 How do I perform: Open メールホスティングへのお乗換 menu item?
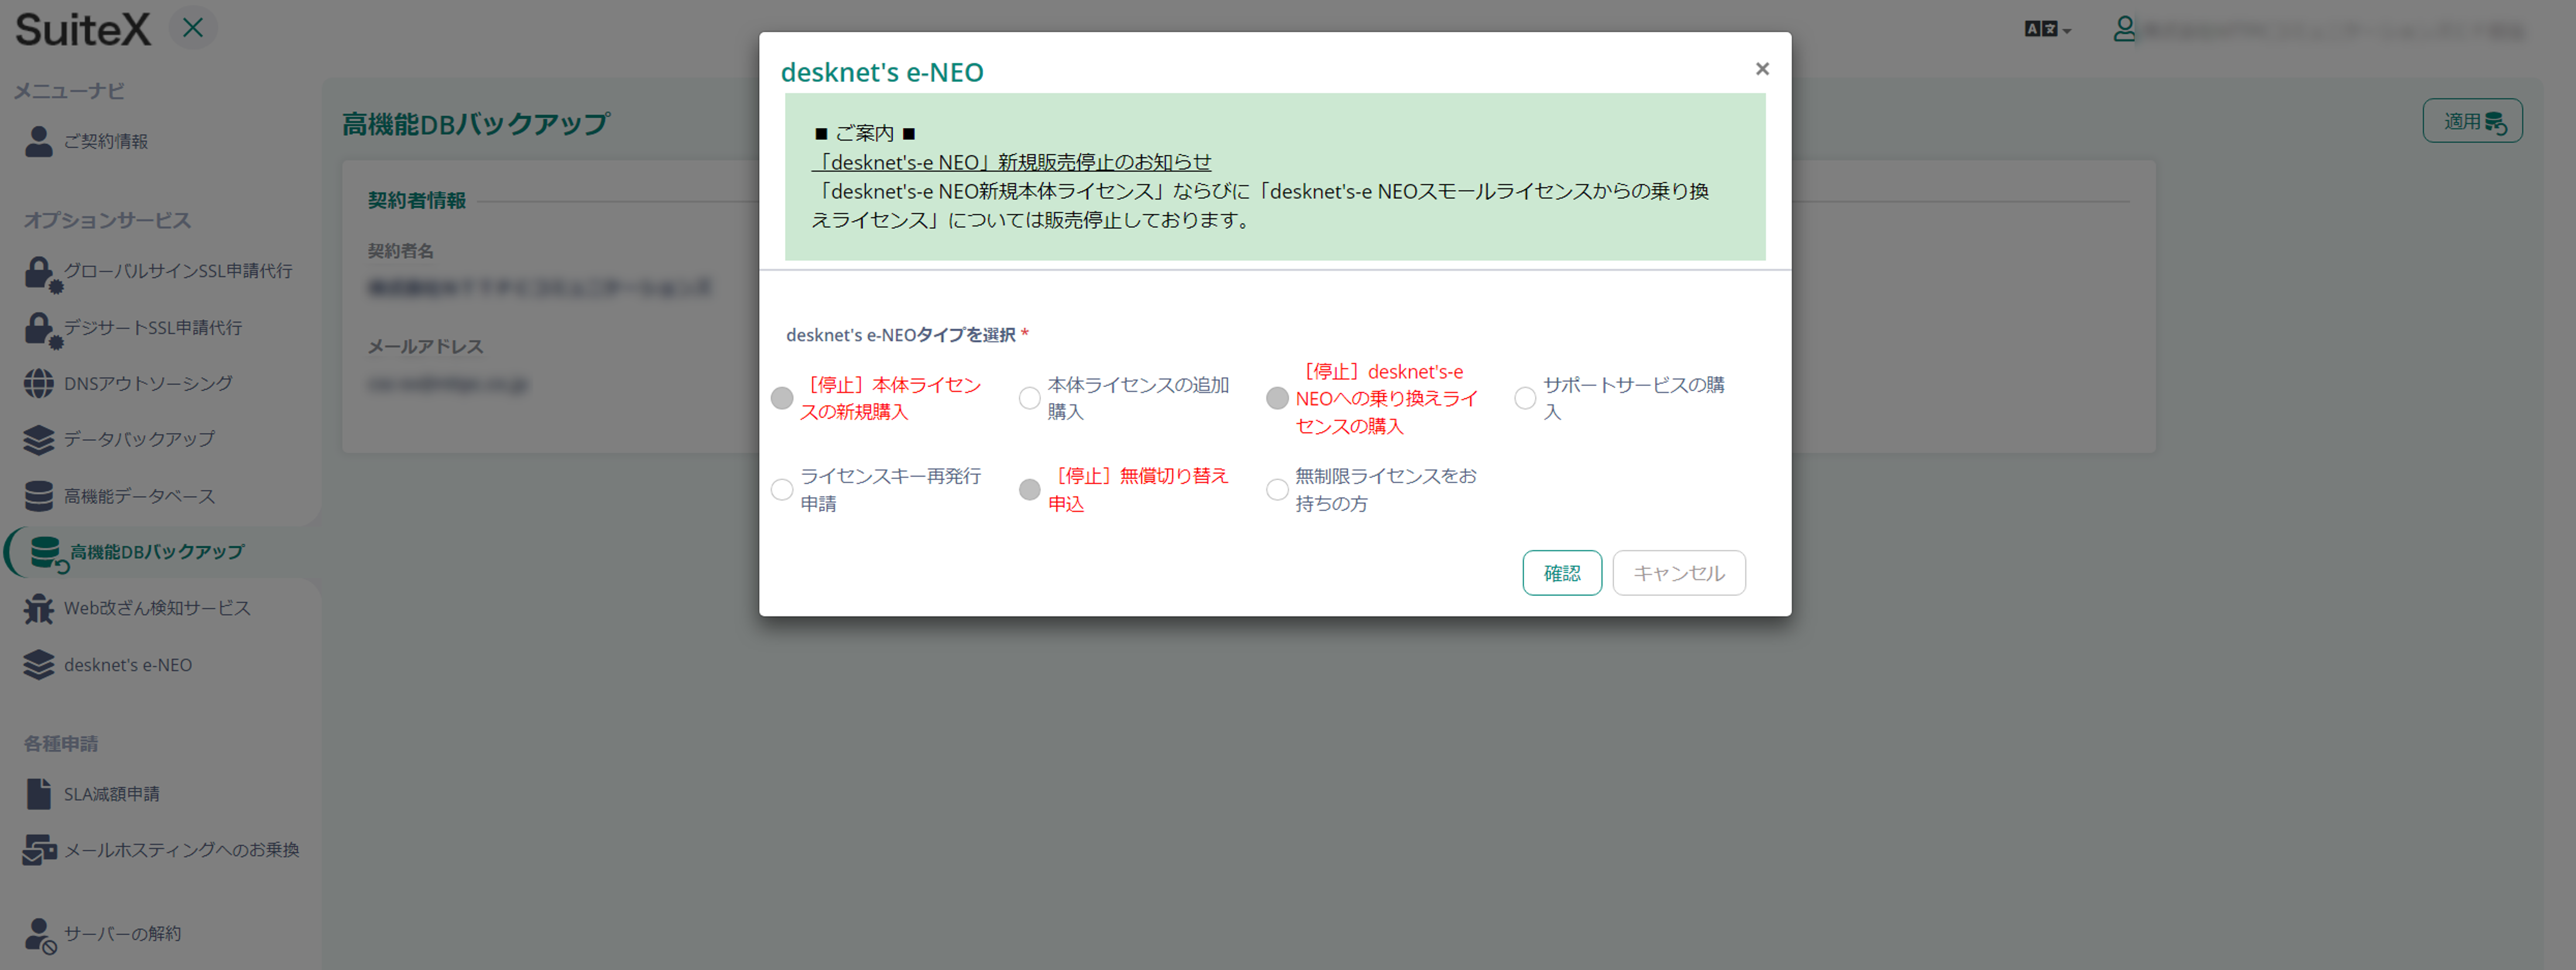[182, 850]
